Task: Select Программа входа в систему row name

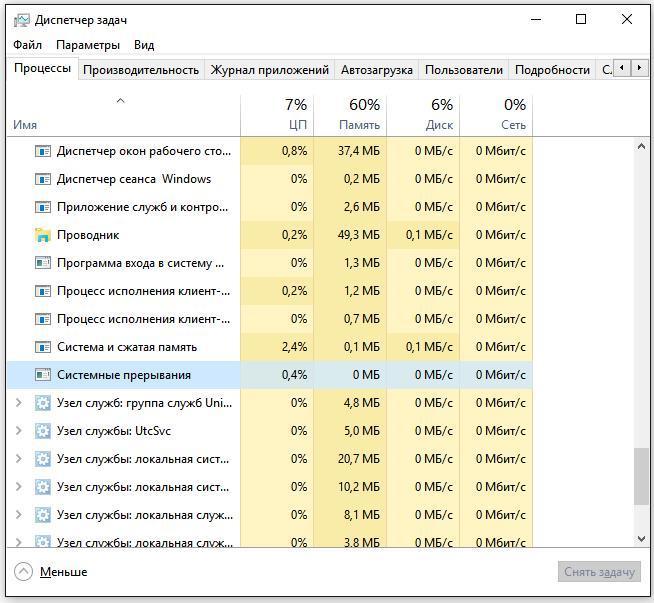Action: coord(141,263)
